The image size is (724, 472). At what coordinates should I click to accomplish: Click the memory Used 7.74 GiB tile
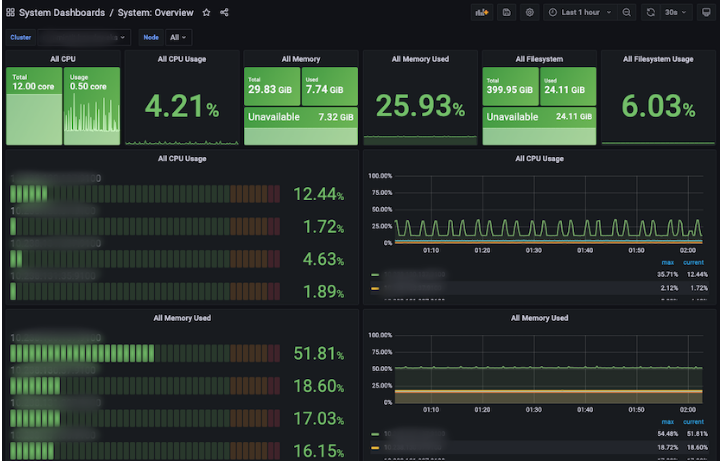pos(330,86)
